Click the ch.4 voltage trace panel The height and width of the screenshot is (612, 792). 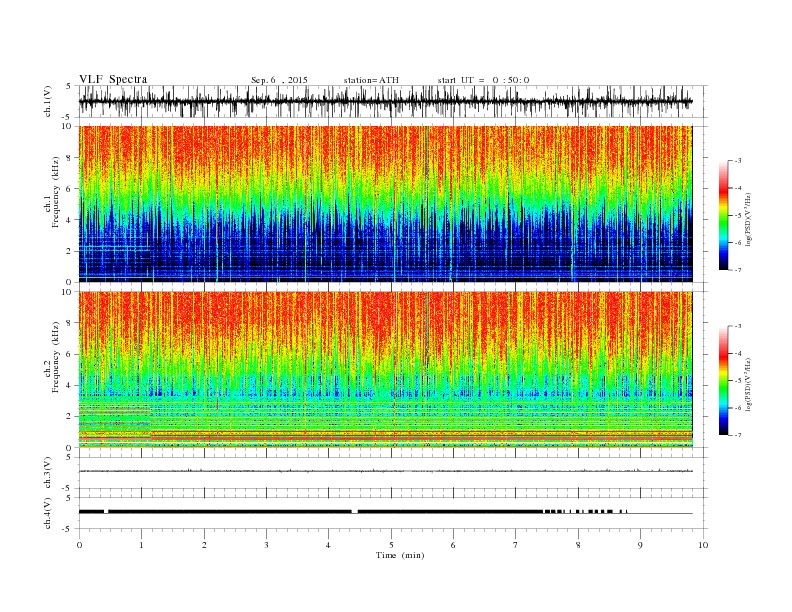click(393, 513)
